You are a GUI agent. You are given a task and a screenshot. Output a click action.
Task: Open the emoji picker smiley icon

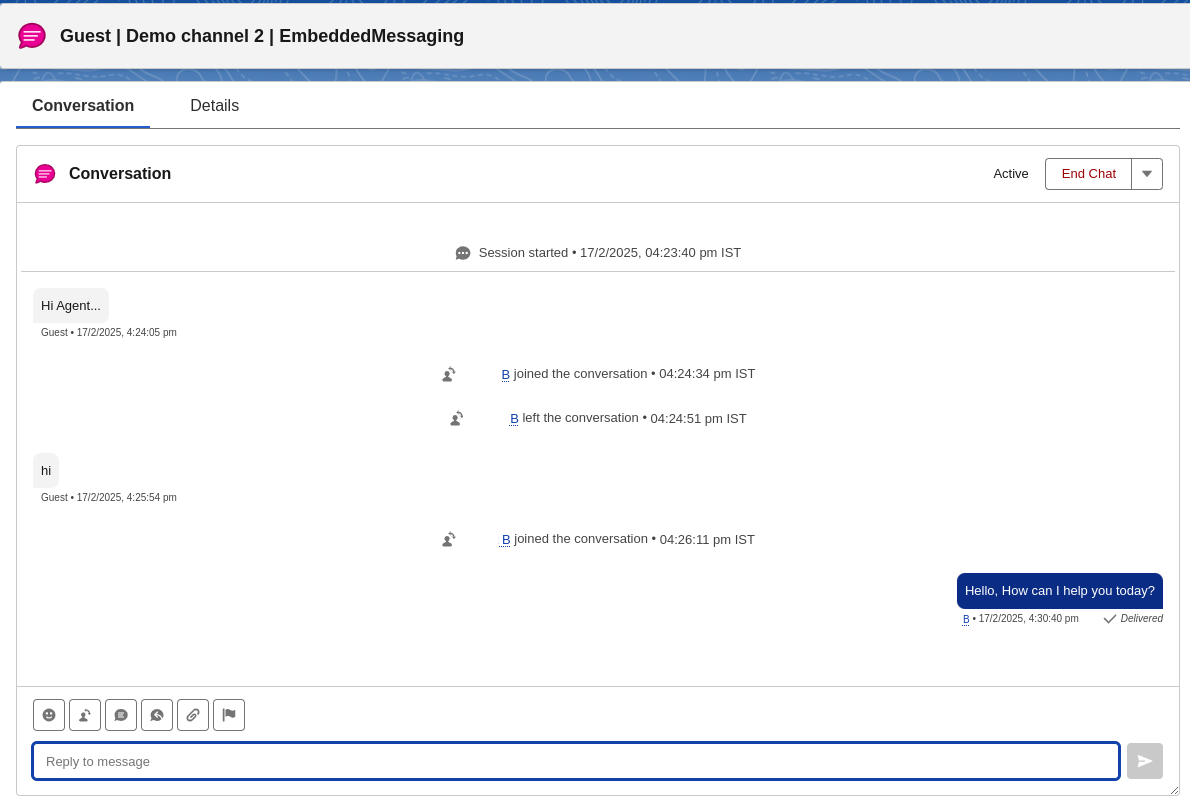coord(49,715)
